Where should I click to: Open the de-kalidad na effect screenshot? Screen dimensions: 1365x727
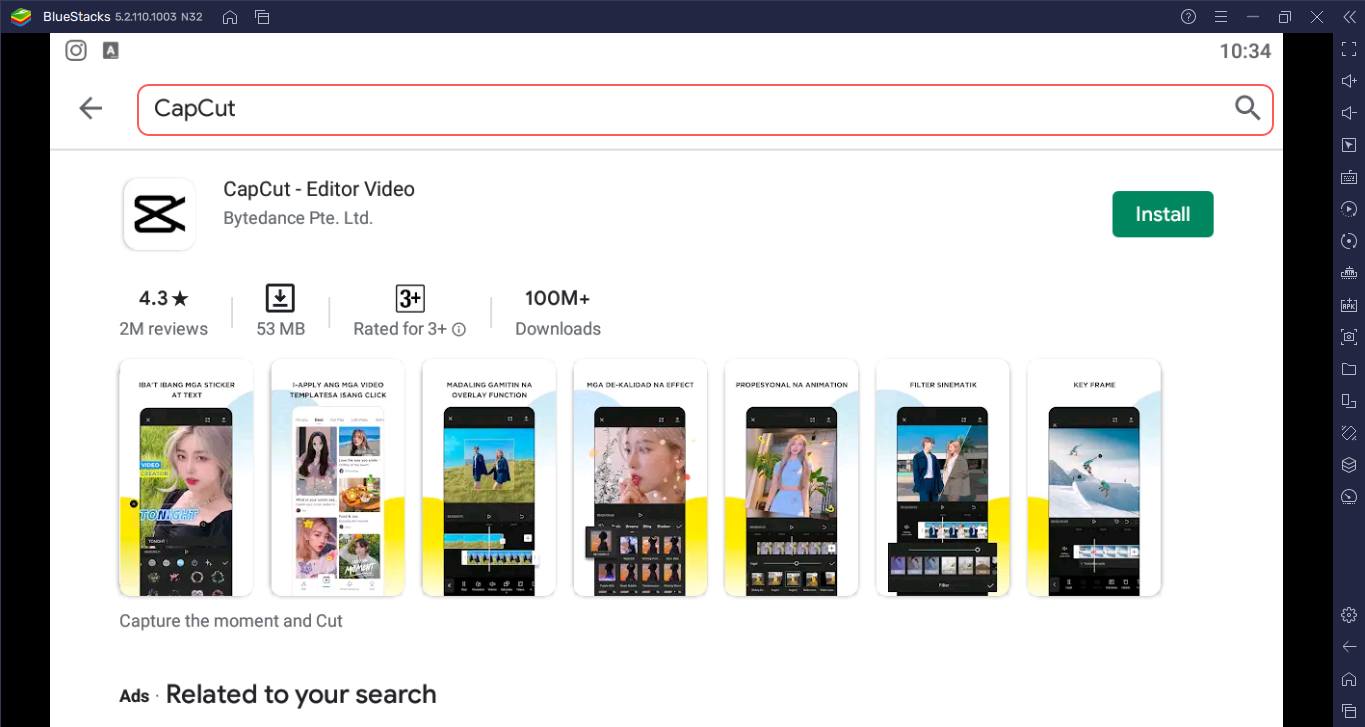pos(640,478)
